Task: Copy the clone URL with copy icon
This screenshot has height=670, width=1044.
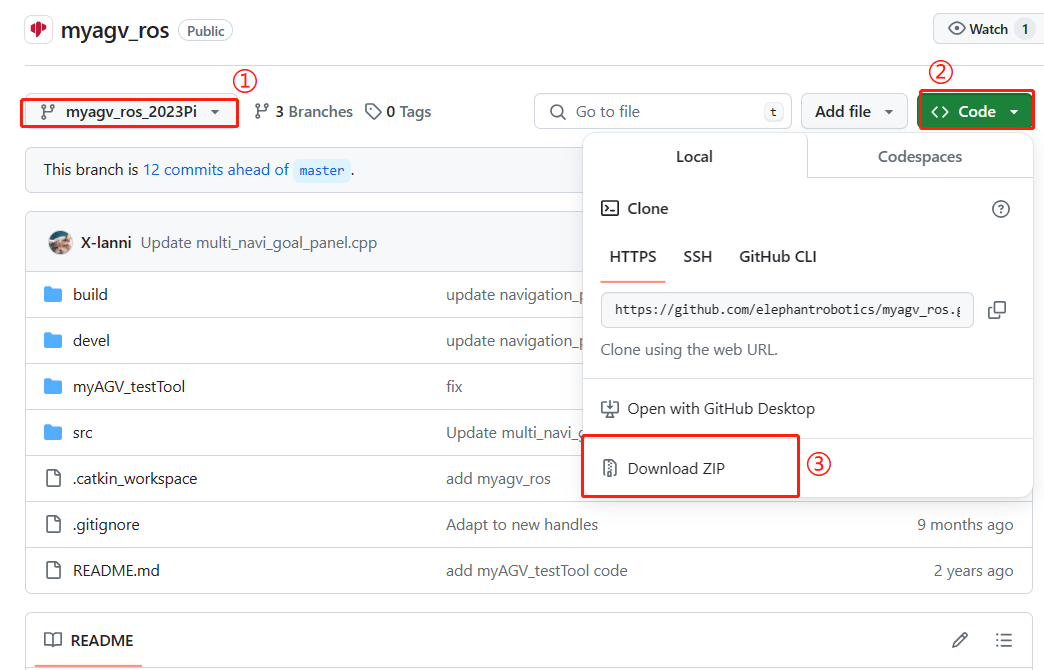Action: (997, 310)
